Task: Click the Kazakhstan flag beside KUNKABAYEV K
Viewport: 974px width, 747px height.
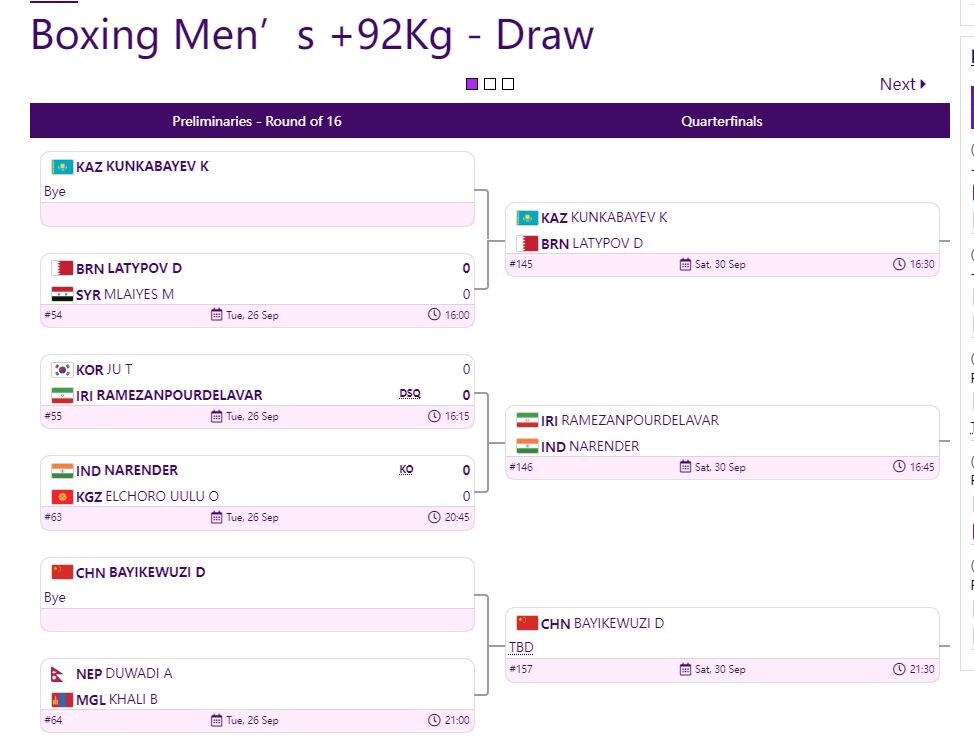Action: click(62, 167)
